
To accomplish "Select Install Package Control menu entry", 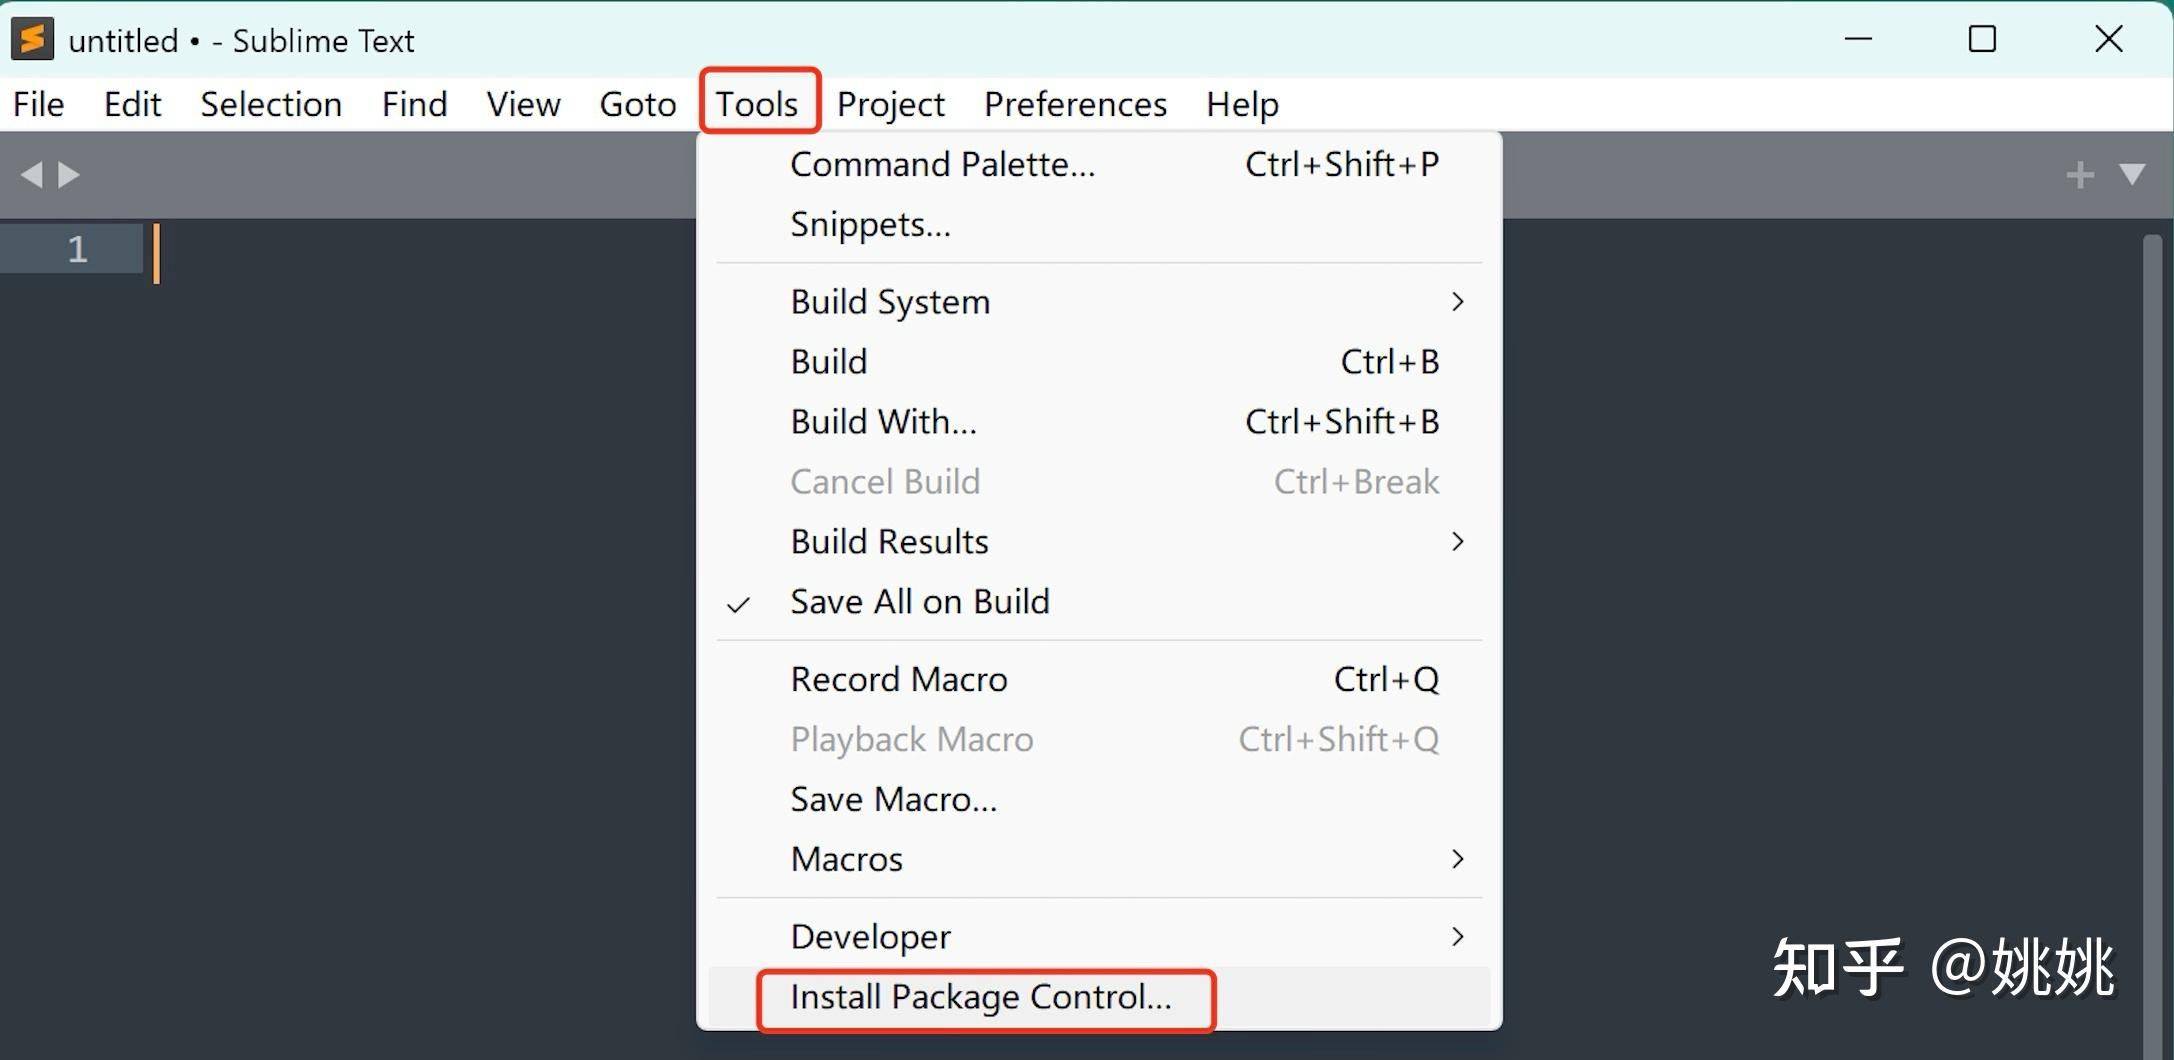I will (981, 997).
